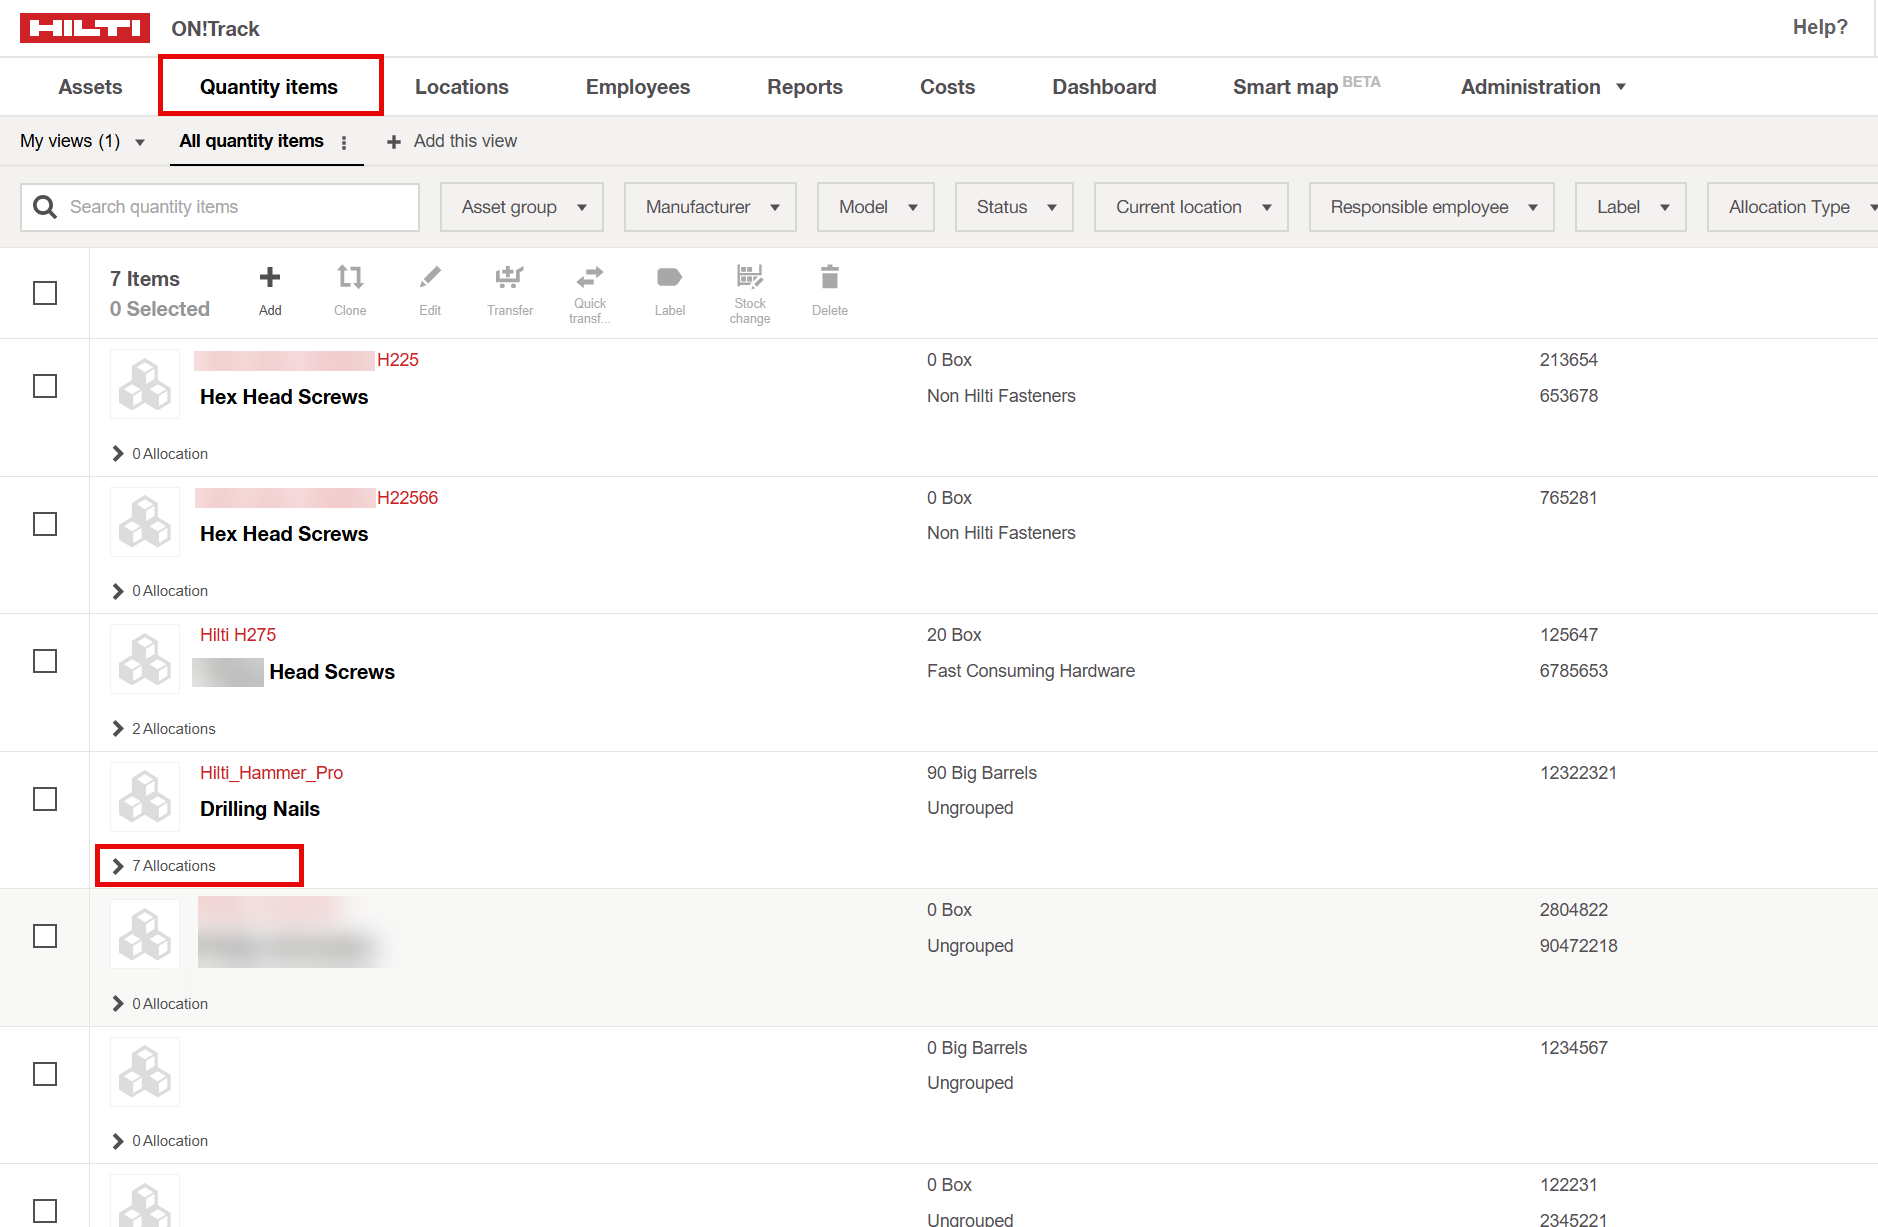The height and width of the screenshot is (1227, 1878).
Task: Click the Stock change icon
Action: (749, 276)
